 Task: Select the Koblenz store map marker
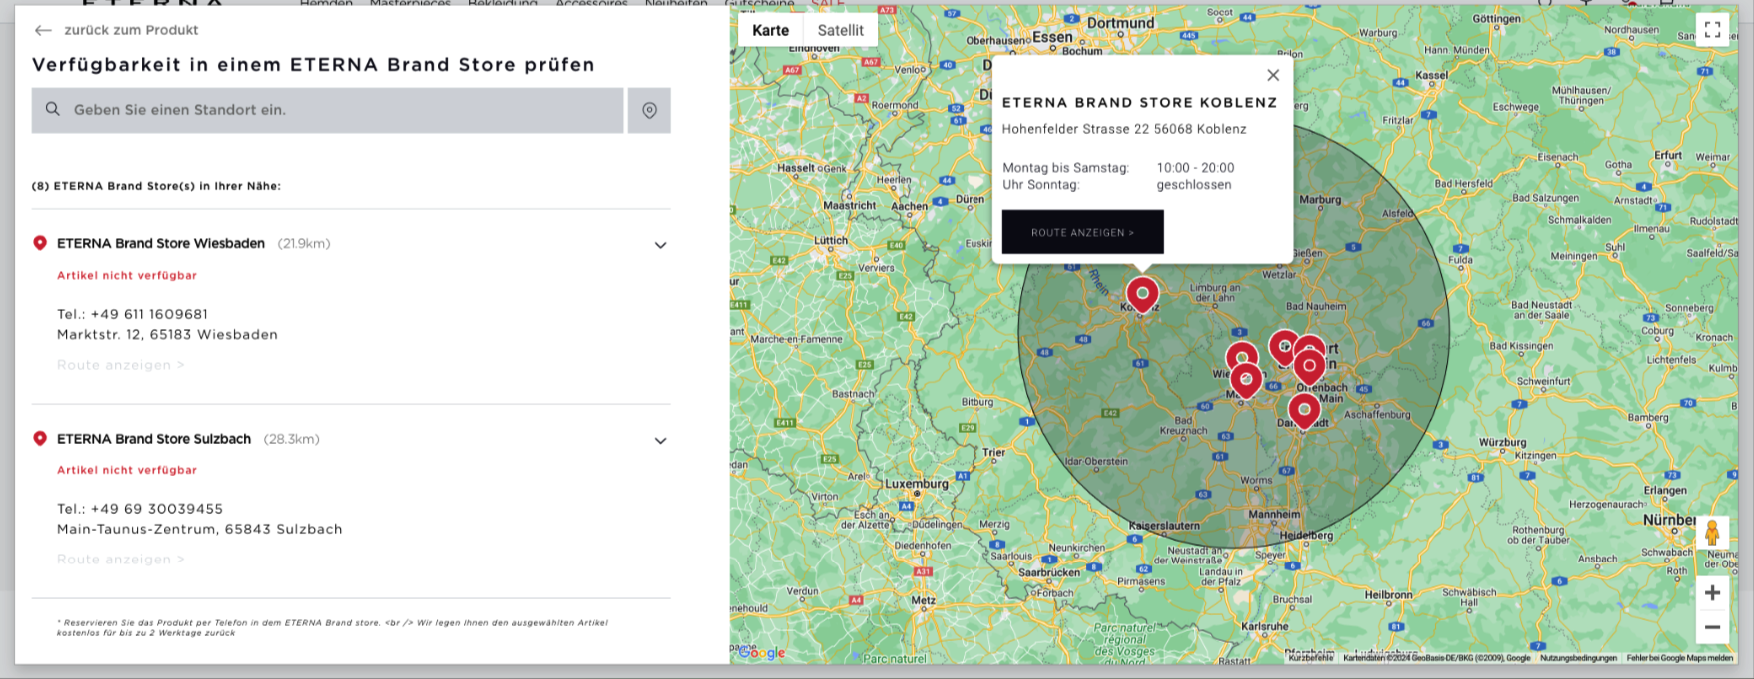pyautogui.click(x=1142, y=294)
